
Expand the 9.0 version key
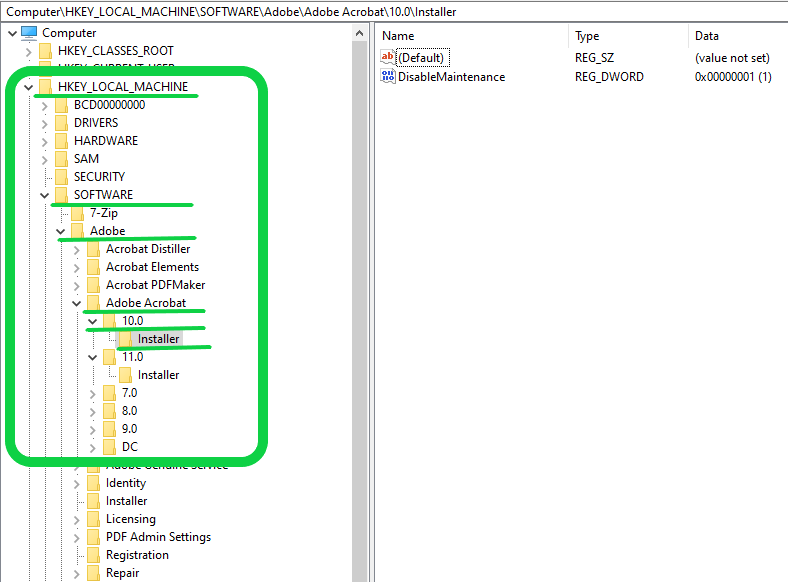pos(93,430)
